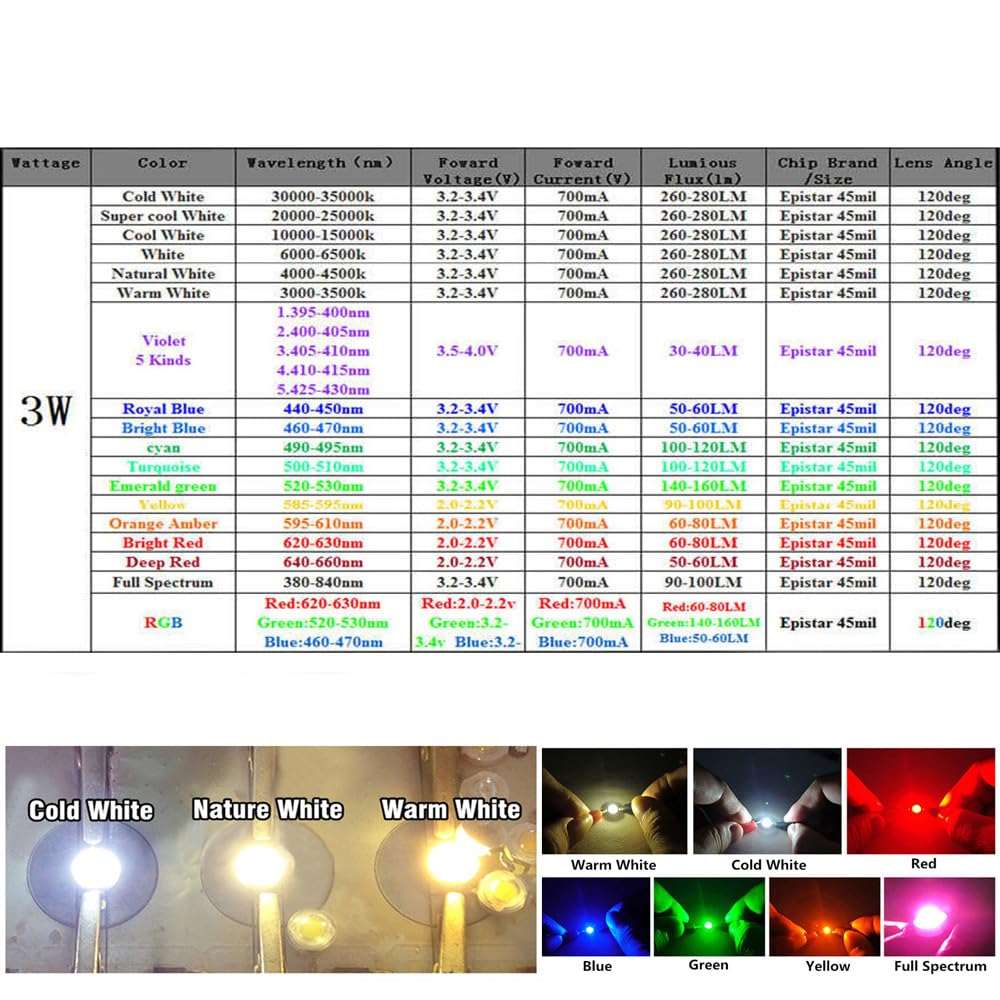This screenshot has height=1000, width=1000.
Task: Select the 'cyan' color cell
Action: (x=163, y=448)
